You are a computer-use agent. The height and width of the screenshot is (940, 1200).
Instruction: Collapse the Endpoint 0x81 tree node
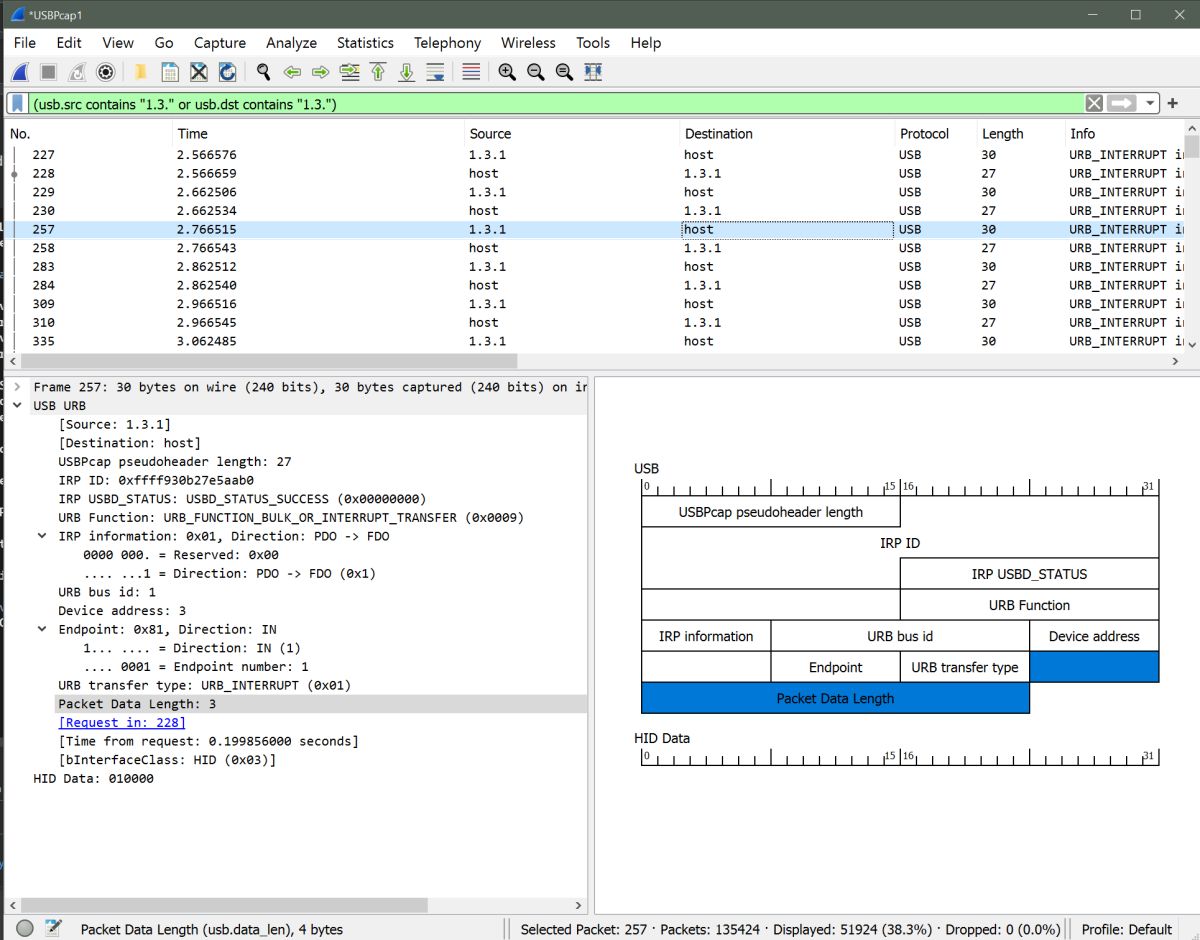[42, 630]
